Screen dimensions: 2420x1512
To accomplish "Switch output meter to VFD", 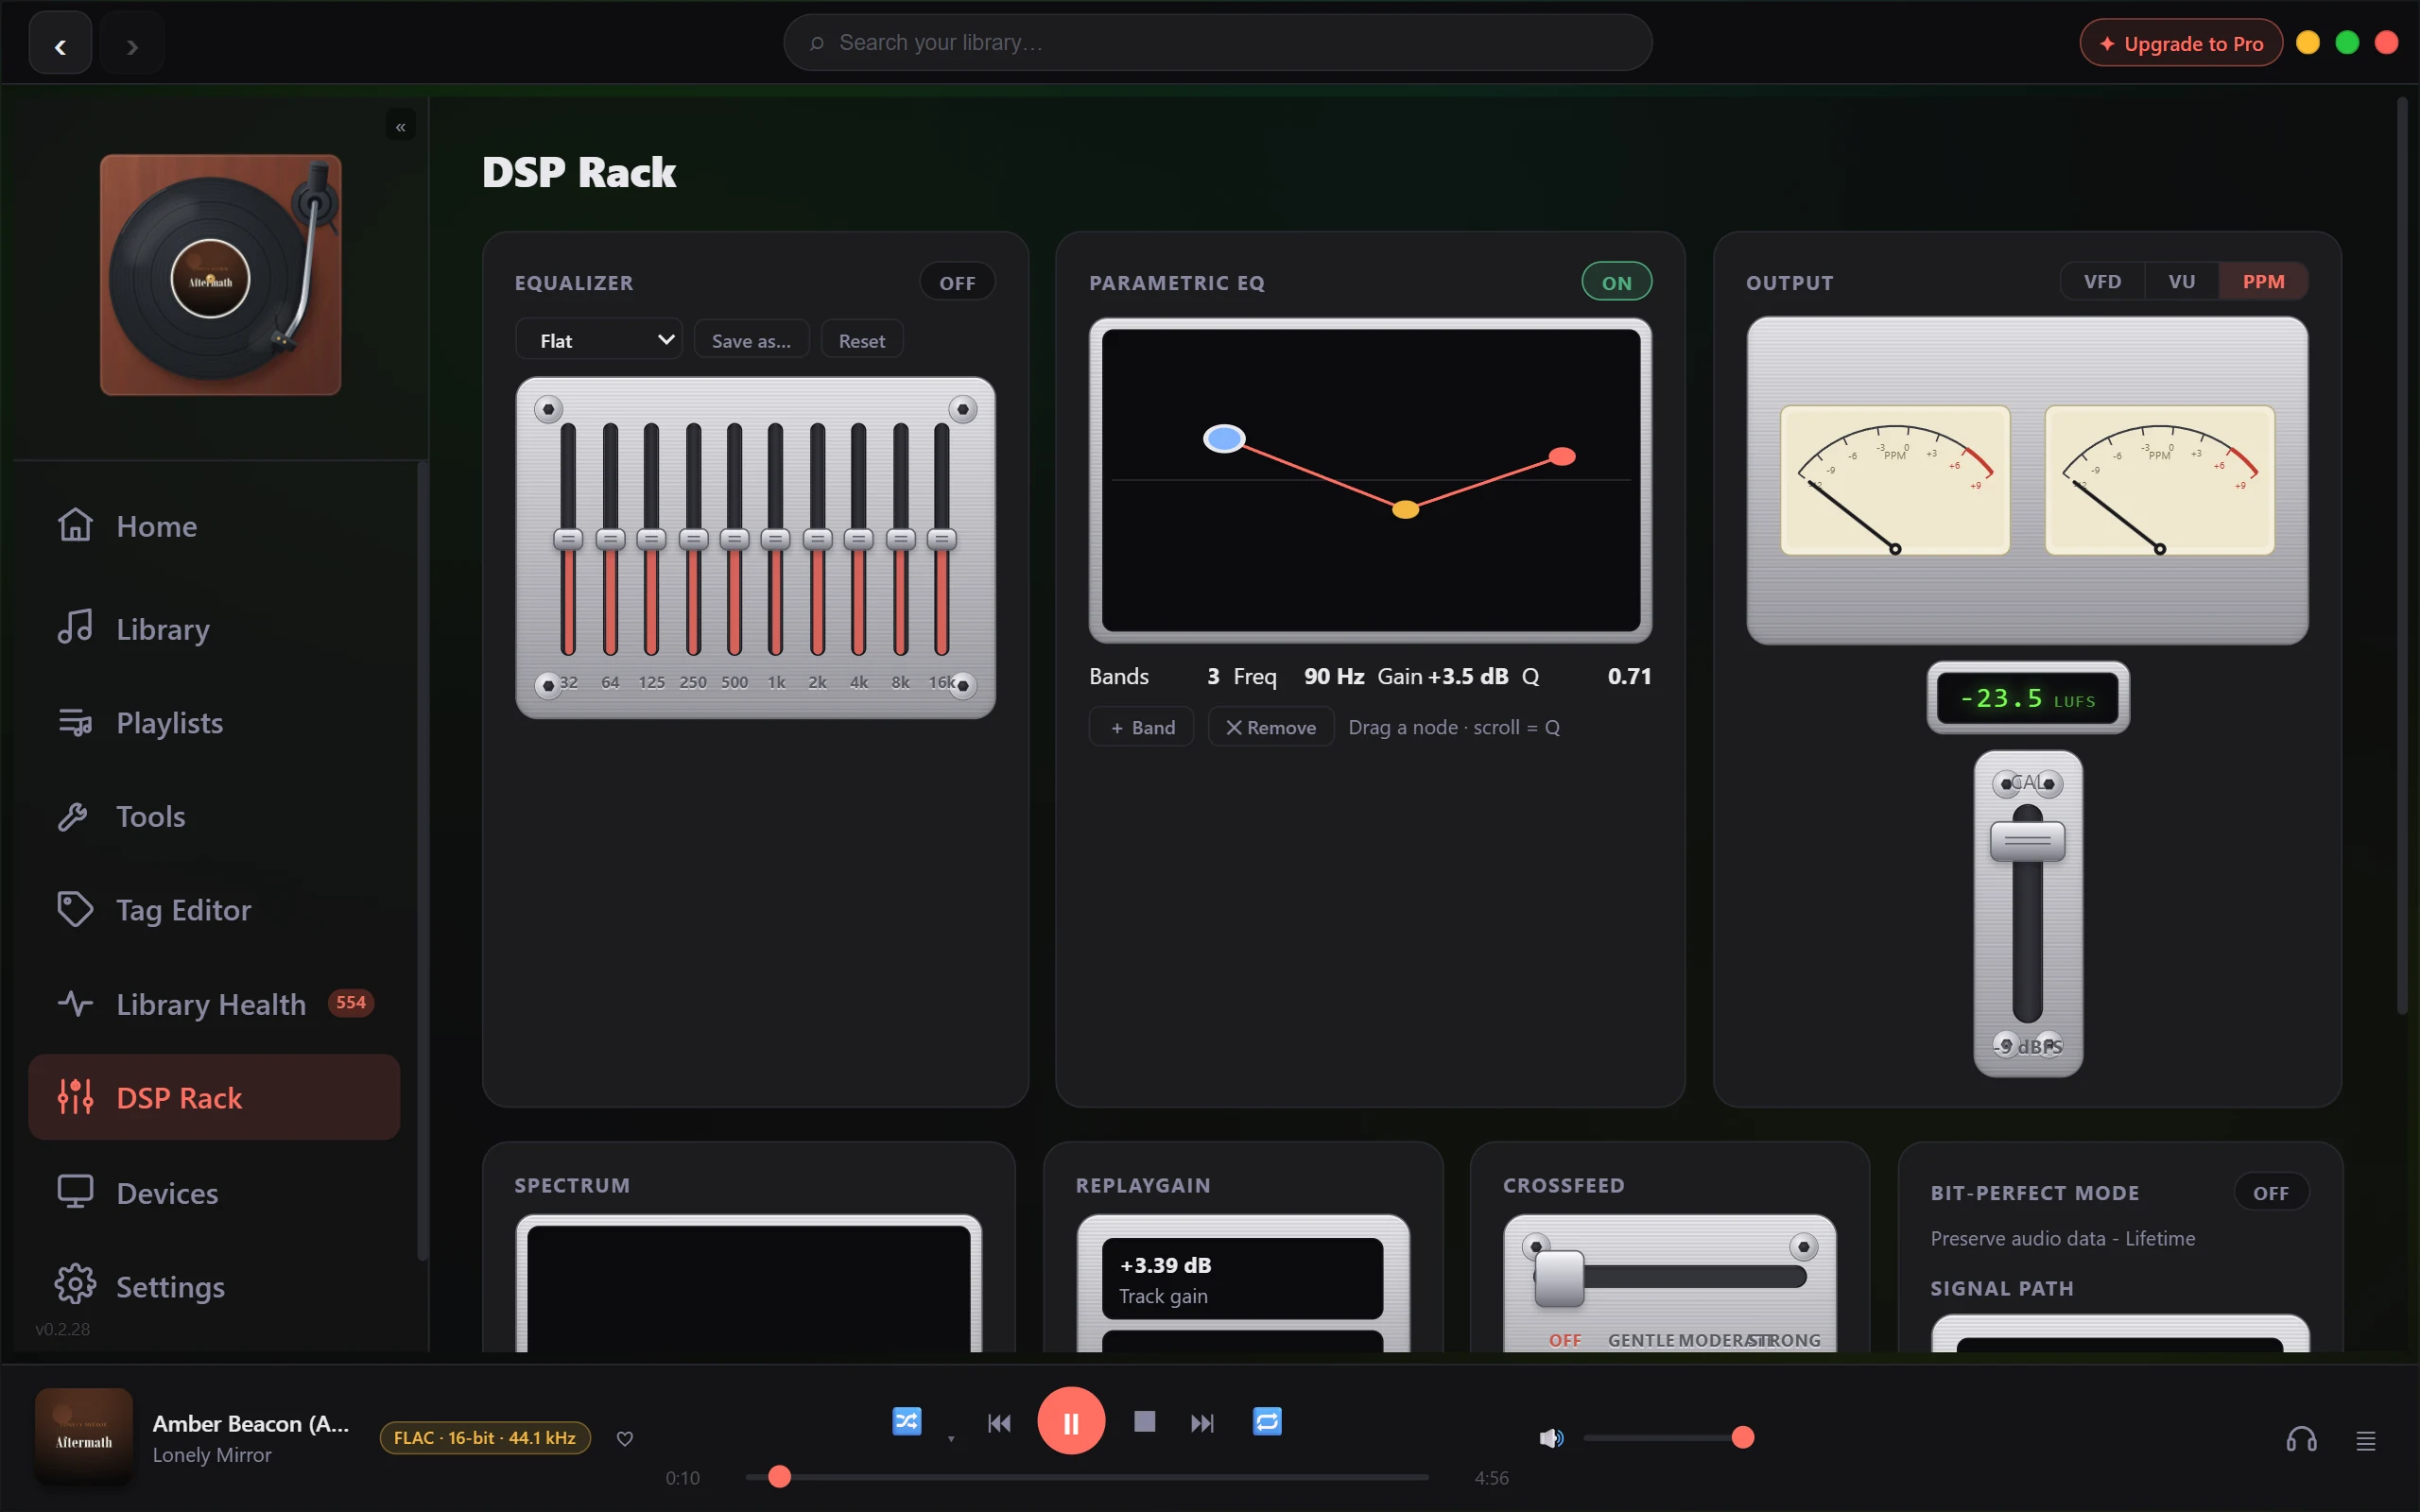I will tap(2102, 282).
